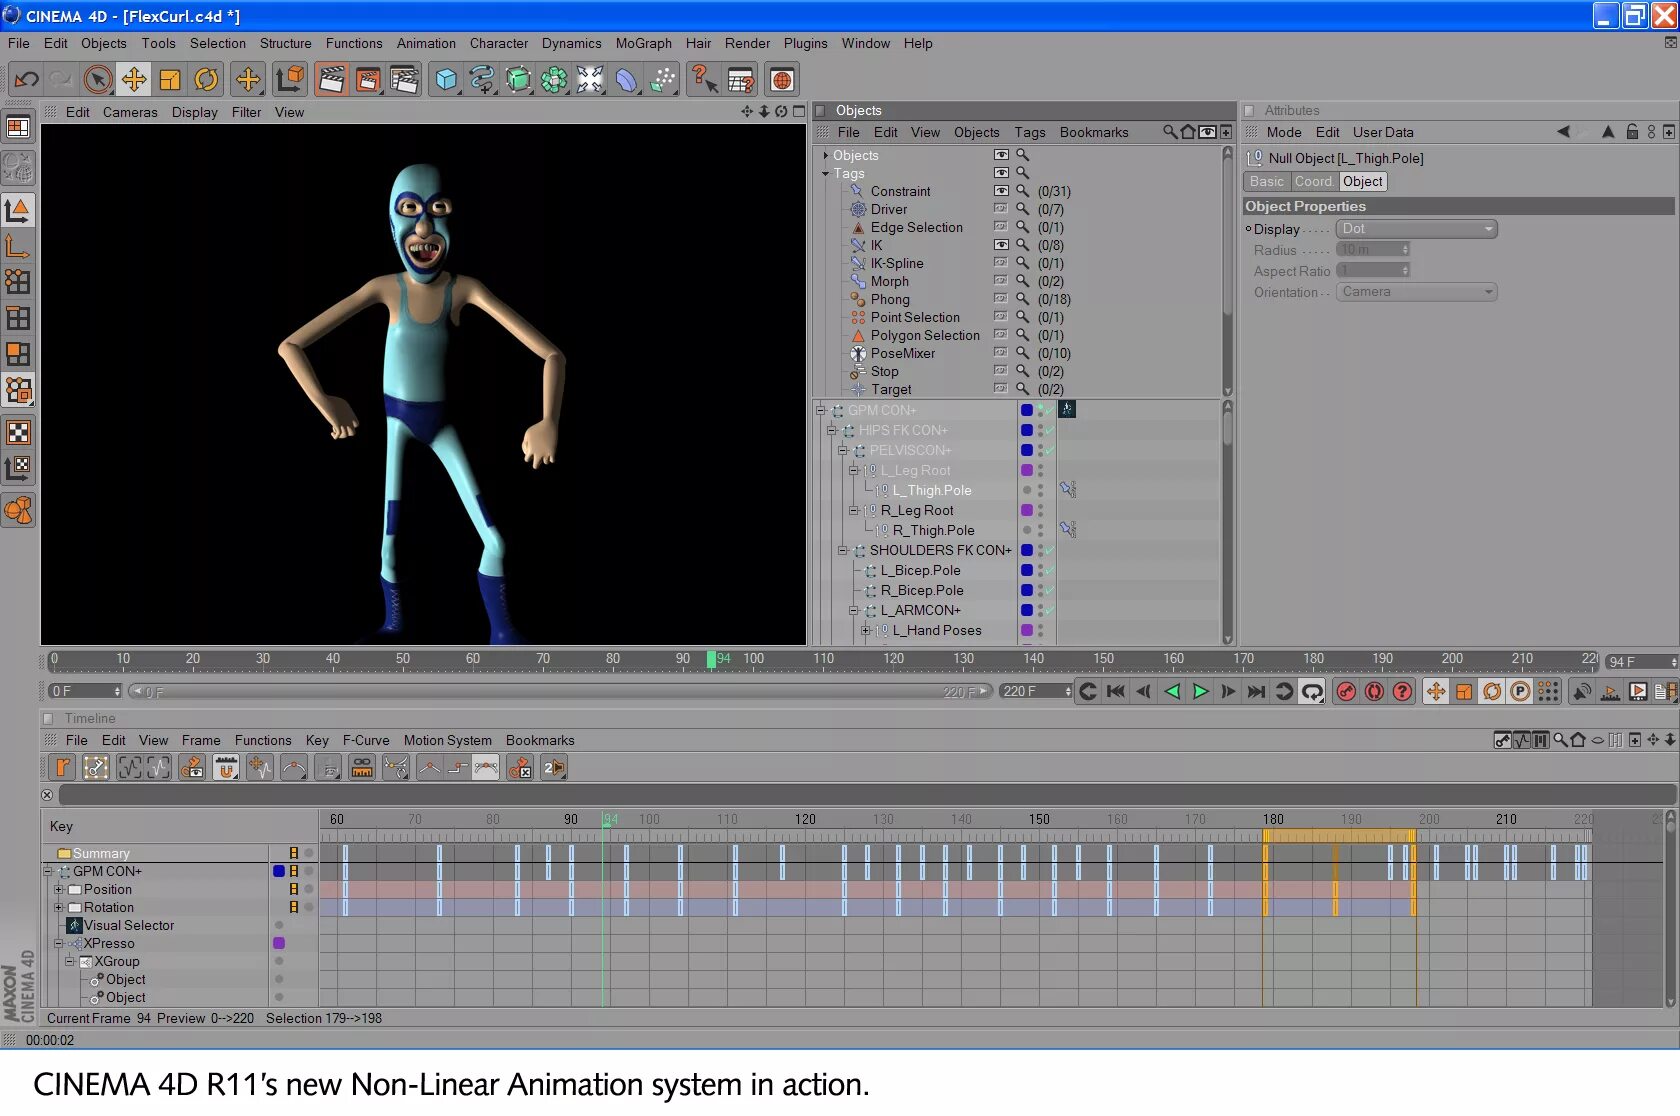
Task: Expand the Objects filter row
Action: [825, 155]
